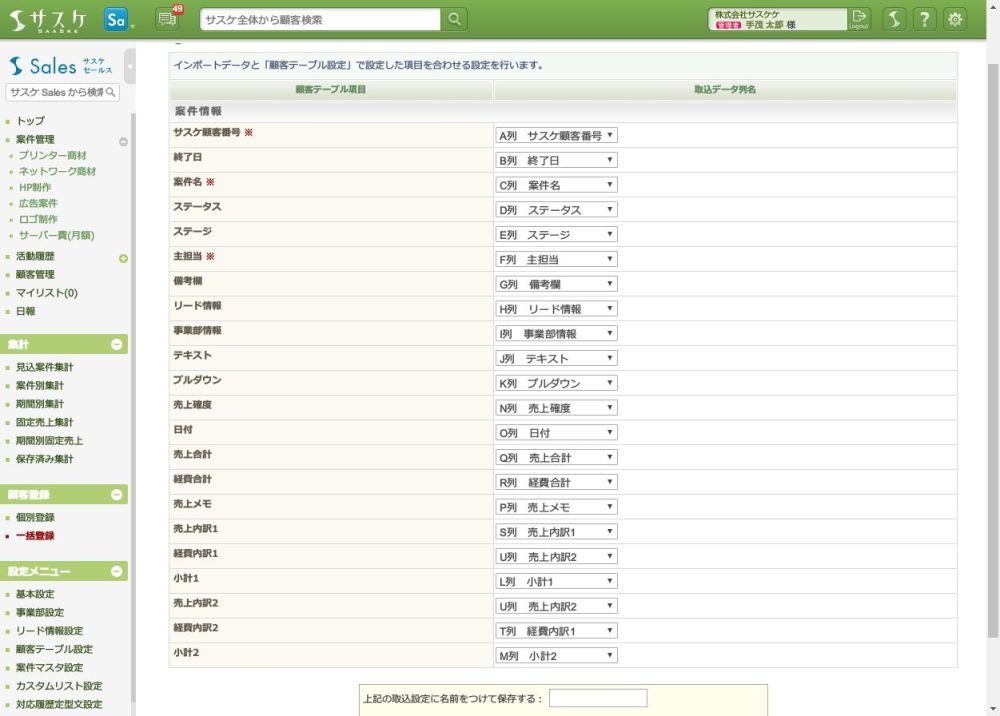Open 見込案件集計 in the sidebar

[x=44, y=367]
